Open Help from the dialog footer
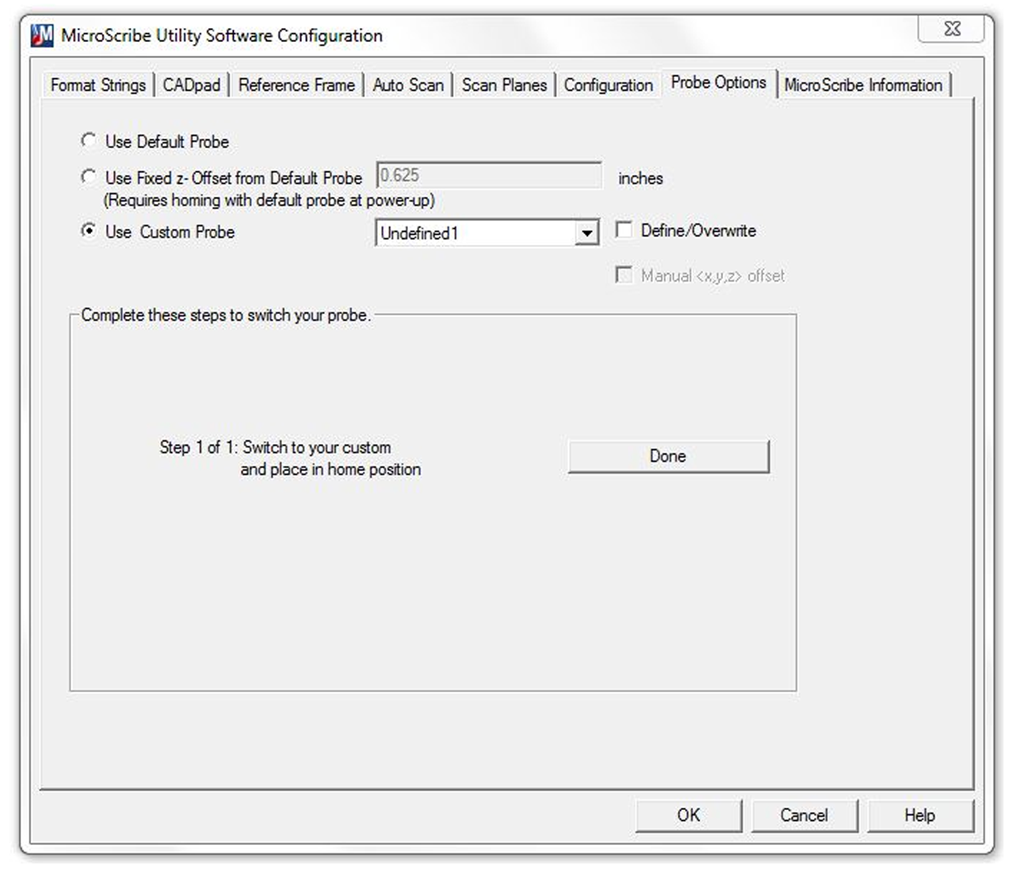 click(x=920, y=815)
